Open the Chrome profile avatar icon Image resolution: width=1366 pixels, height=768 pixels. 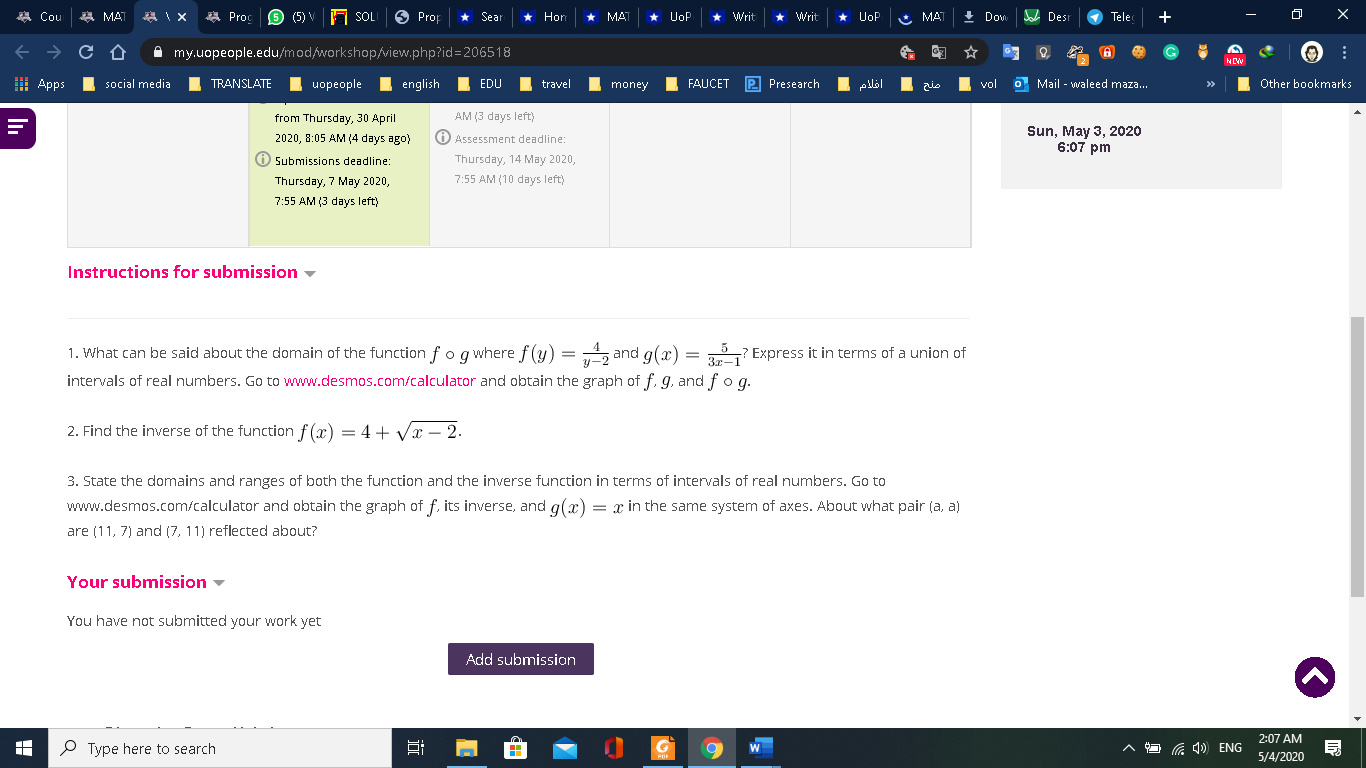point(1313,51)
